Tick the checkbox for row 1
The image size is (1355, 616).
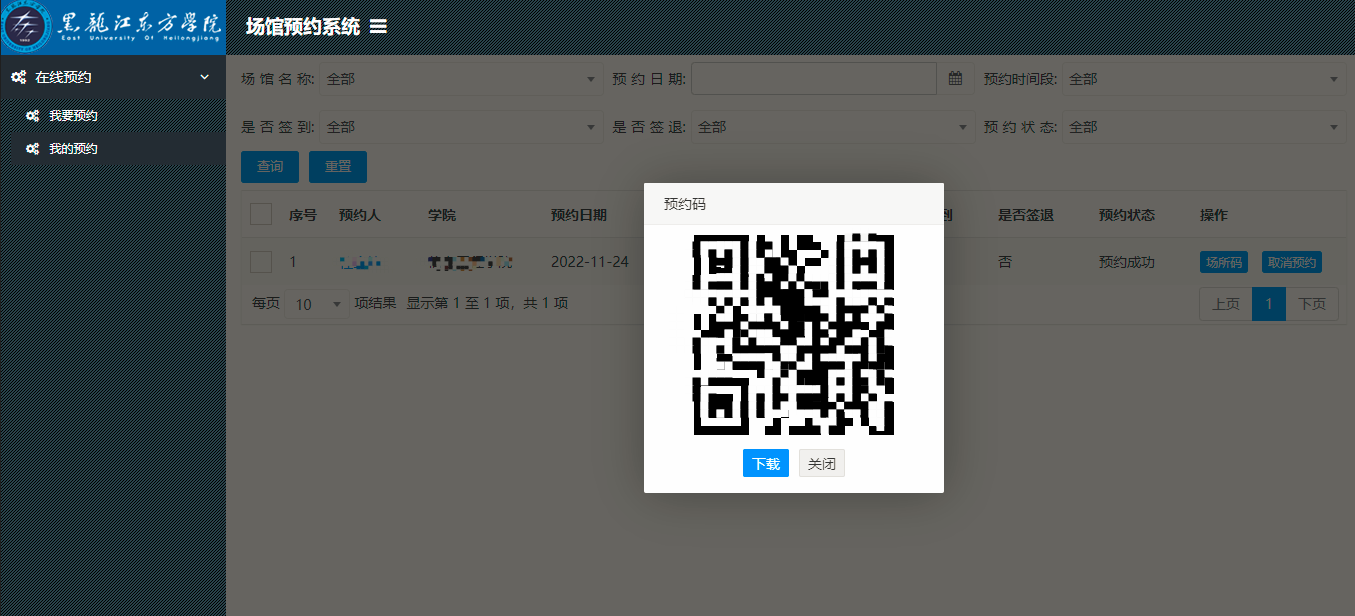(261, 262)
